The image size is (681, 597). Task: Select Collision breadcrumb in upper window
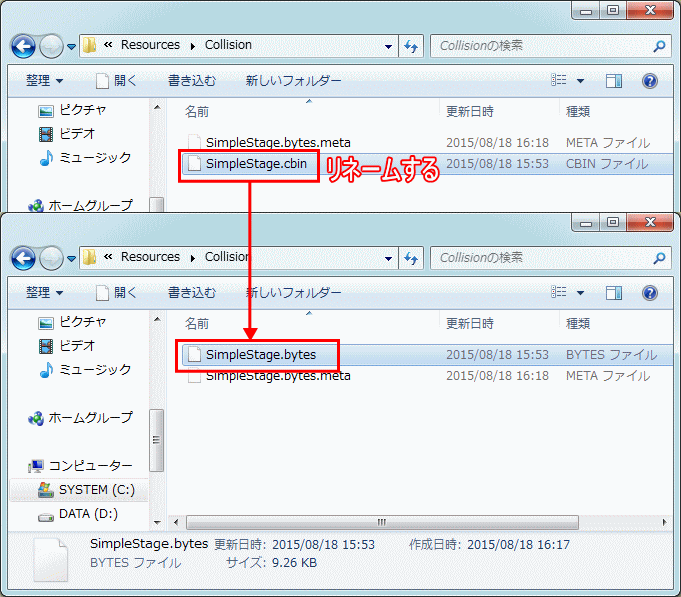[x=228, y=45]
